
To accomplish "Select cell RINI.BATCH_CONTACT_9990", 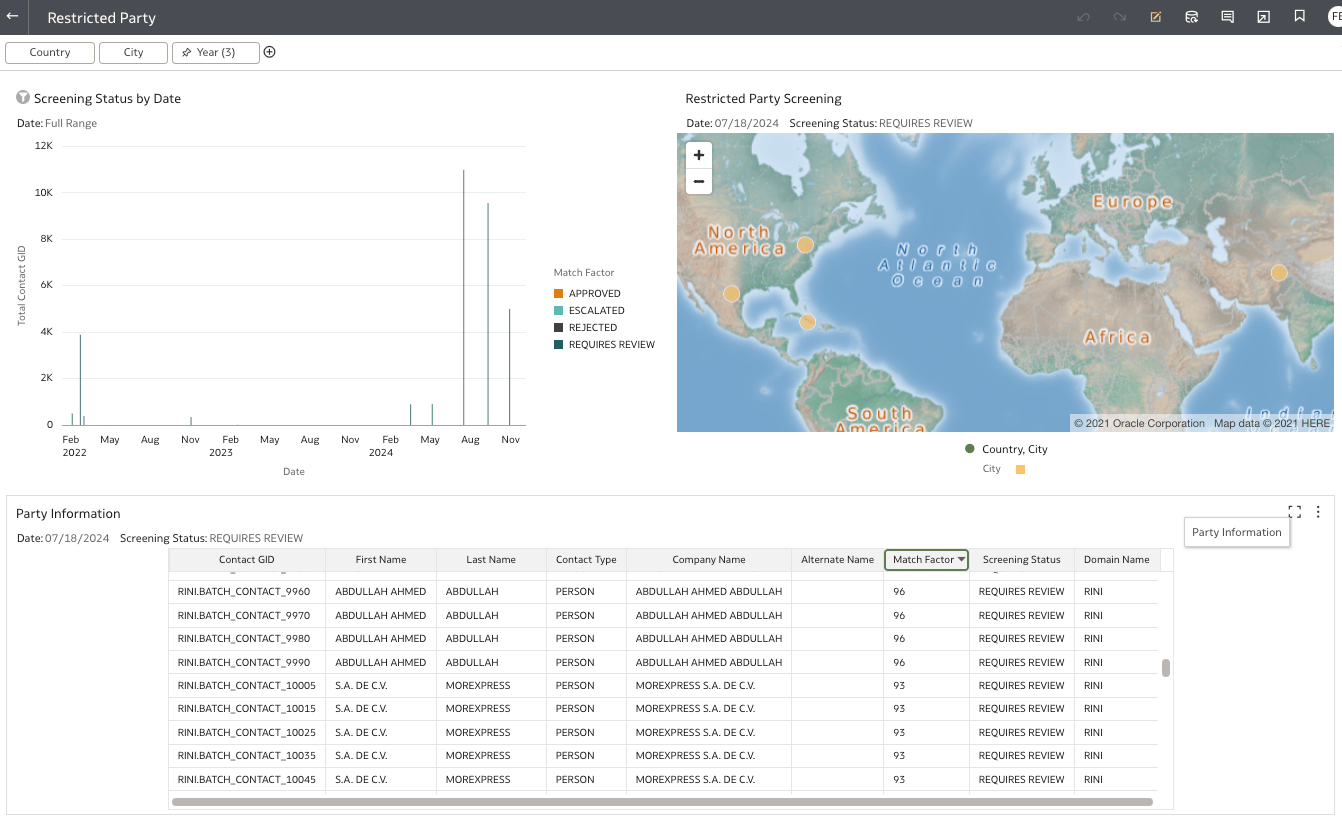I will (x=246, y=662).
